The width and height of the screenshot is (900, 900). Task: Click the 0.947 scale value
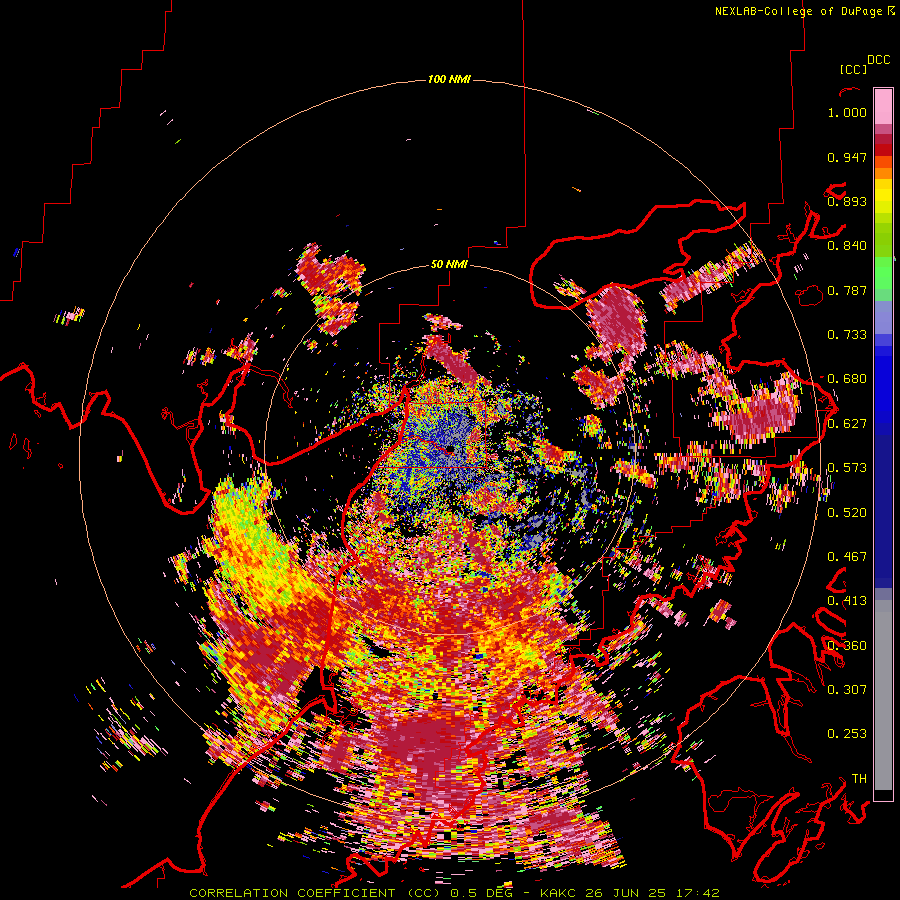(x=847, y=157)
